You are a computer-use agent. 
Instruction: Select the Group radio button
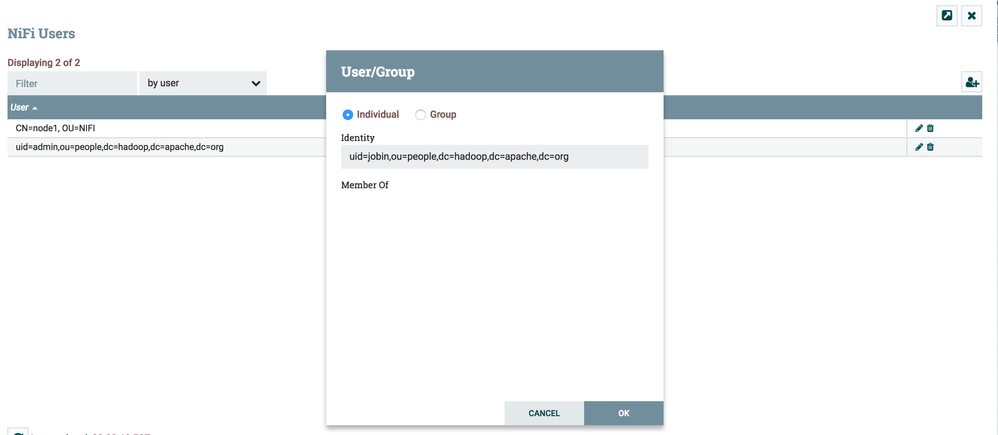click(420, 115)
